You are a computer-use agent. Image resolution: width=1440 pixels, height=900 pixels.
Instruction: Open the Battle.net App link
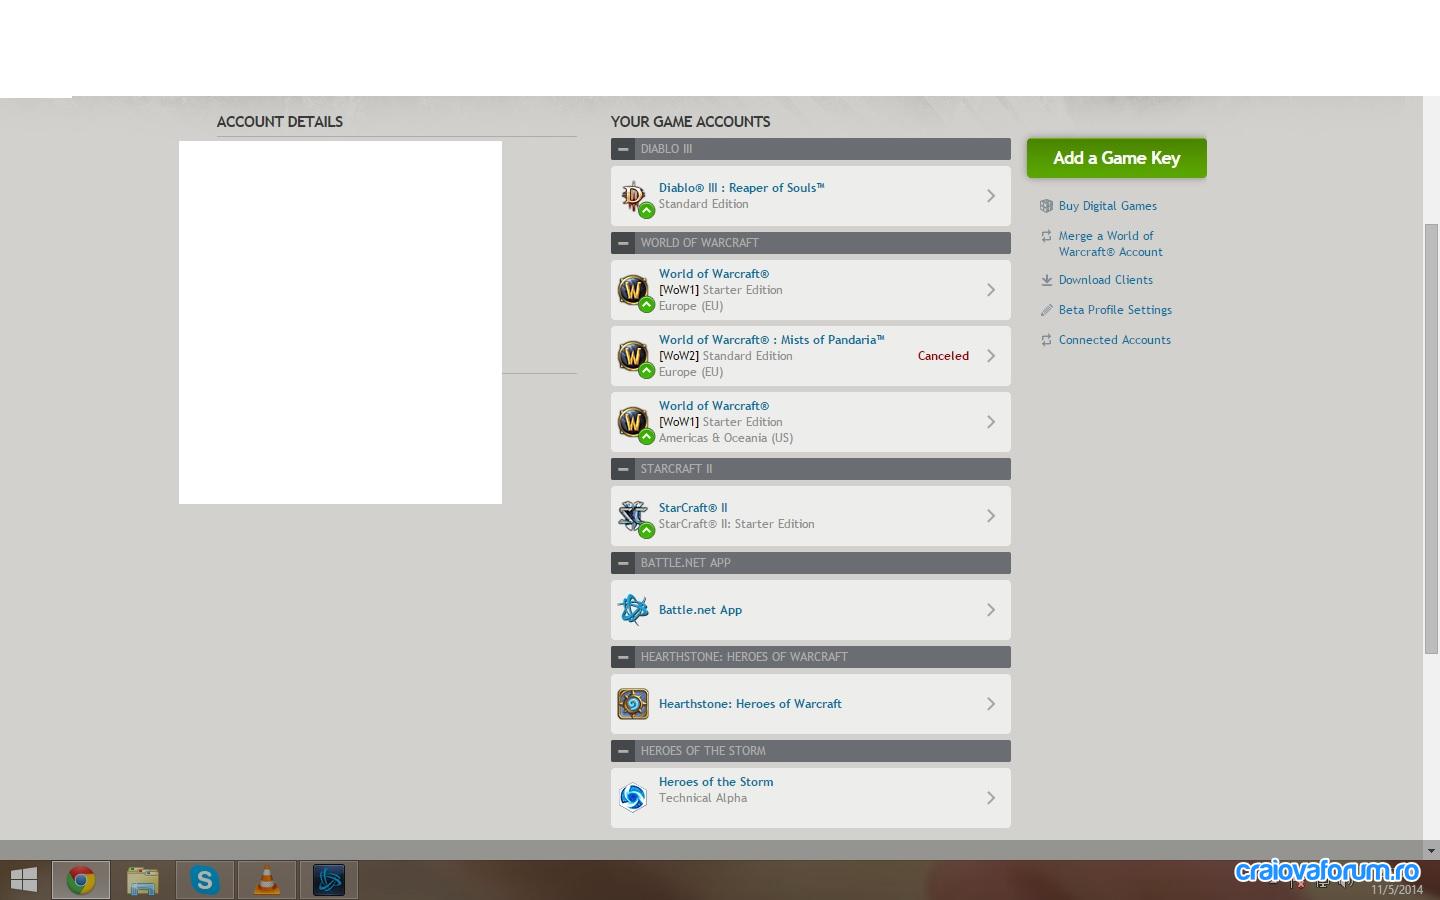click(700, 610)
